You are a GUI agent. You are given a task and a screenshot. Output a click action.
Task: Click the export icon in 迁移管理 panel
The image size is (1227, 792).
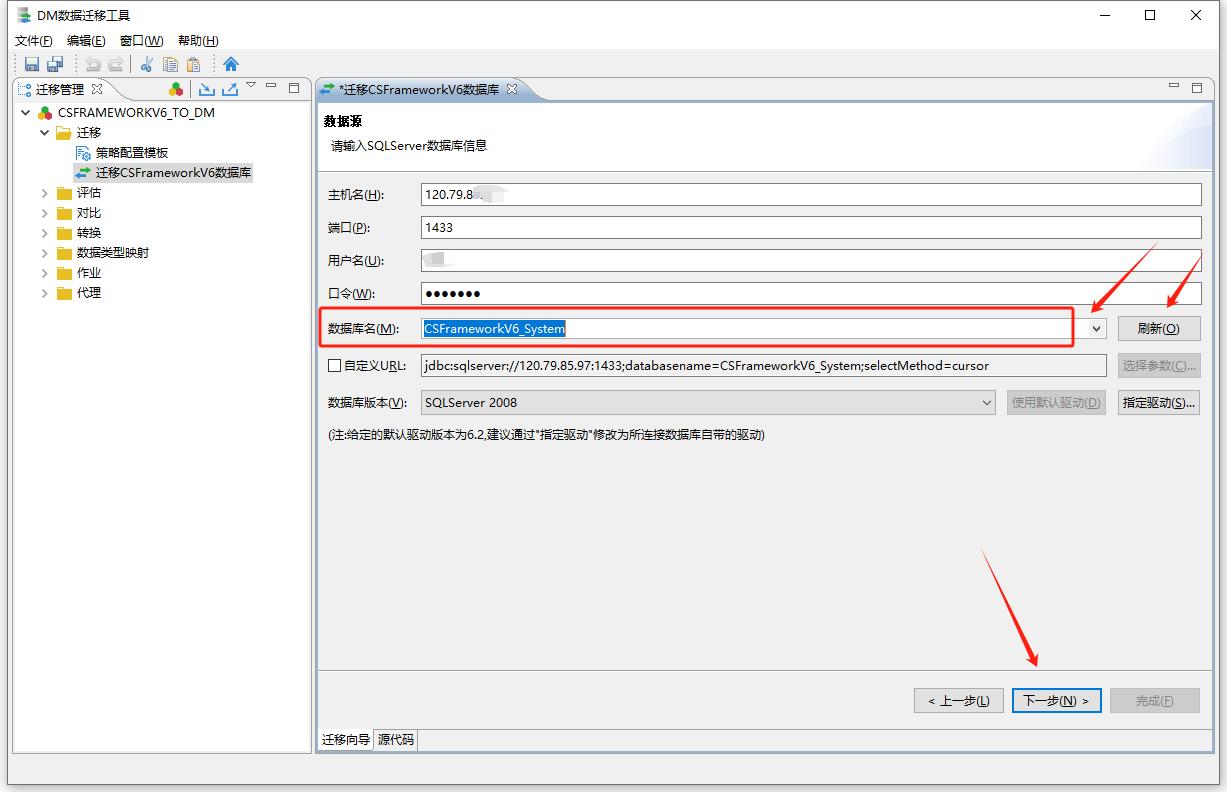pos(229,89)
